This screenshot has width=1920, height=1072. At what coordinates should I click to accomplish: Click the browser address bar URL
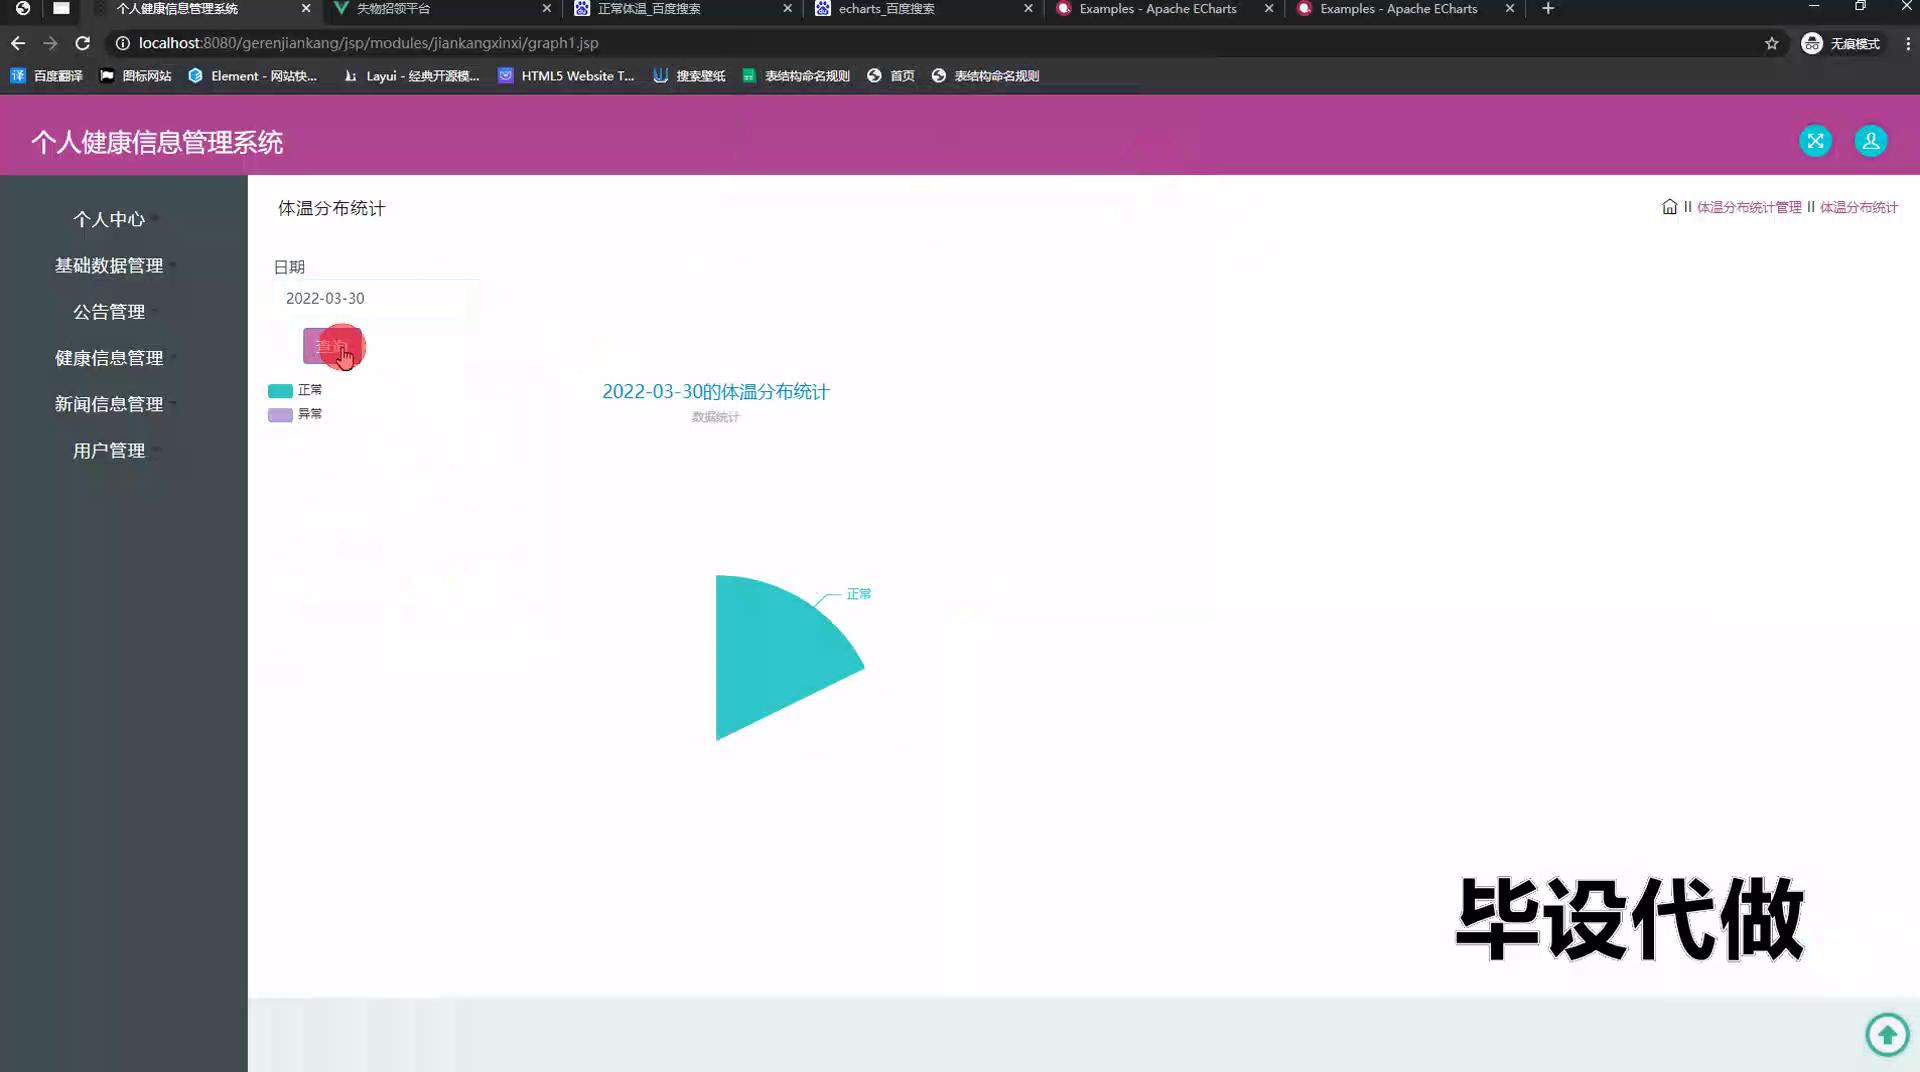tap(368, 43)
